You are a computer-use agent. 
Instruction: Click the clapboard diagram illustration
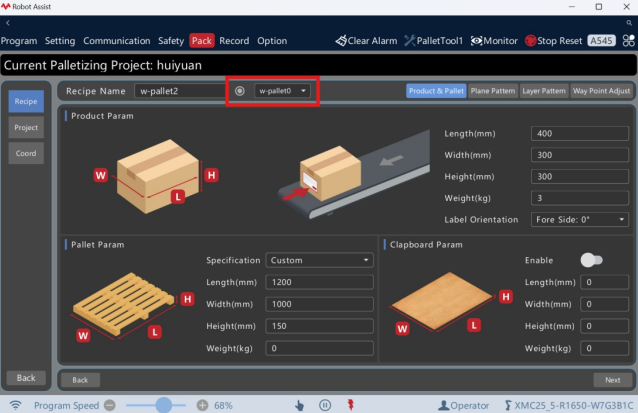(x=450, y=303)
